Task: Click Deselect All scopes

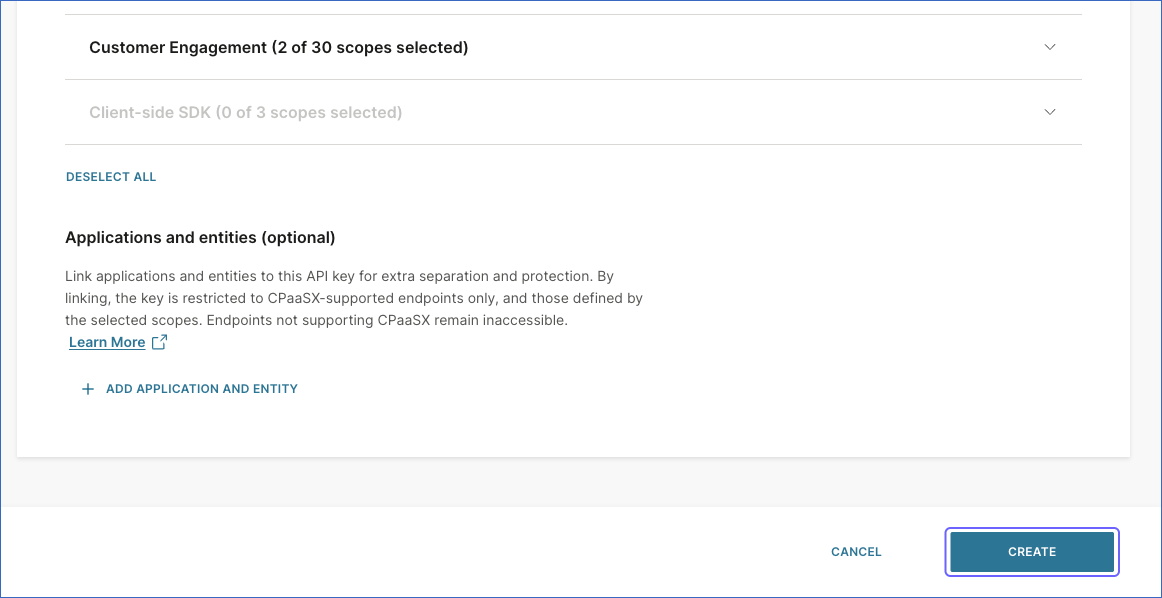Action: coord(111,177)
